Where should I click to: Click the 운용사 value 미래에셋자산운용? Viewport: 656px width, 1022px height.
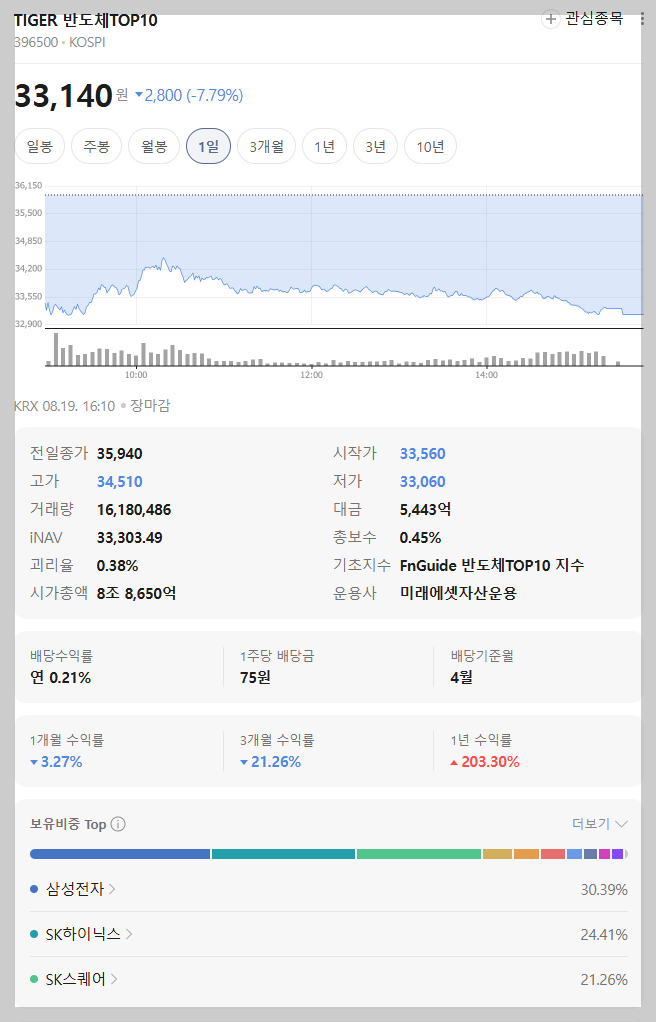point(458,593)
